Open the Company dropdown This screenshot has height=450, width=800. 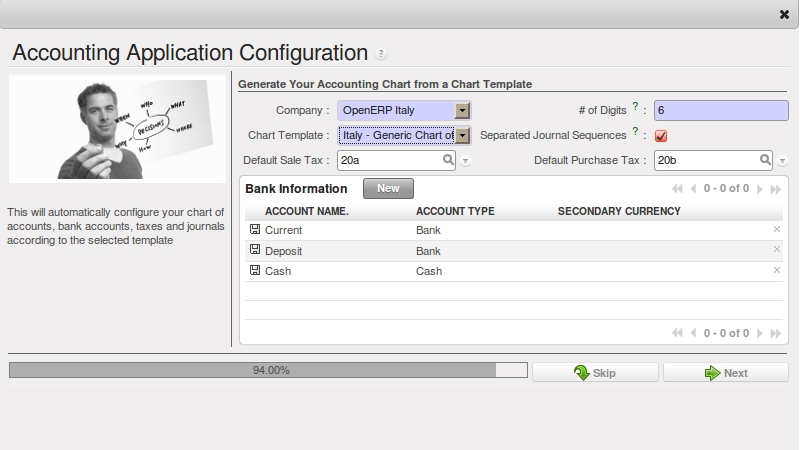click(462, 110)
